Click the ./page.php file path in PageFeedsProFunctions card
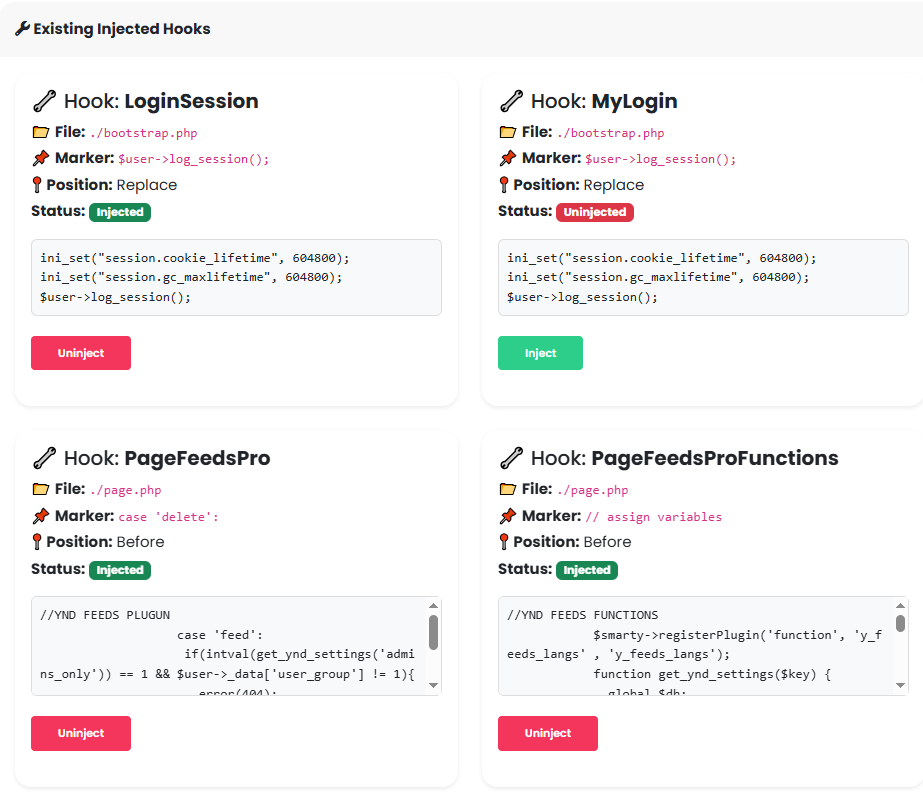Screen dimensions: 923x796 point(592,490)
